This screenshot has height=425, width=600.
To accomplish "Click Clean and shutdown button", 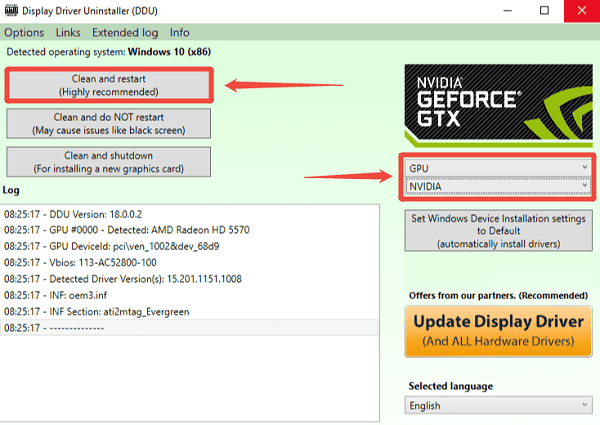I will [x=109, y=161].
